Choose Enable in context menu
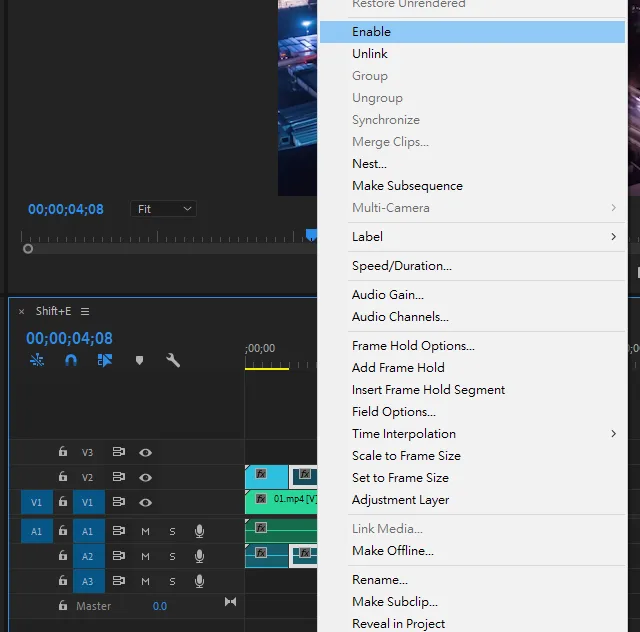Screen dimensions: 640x632 pyautogui.click(x=472, y=32)
